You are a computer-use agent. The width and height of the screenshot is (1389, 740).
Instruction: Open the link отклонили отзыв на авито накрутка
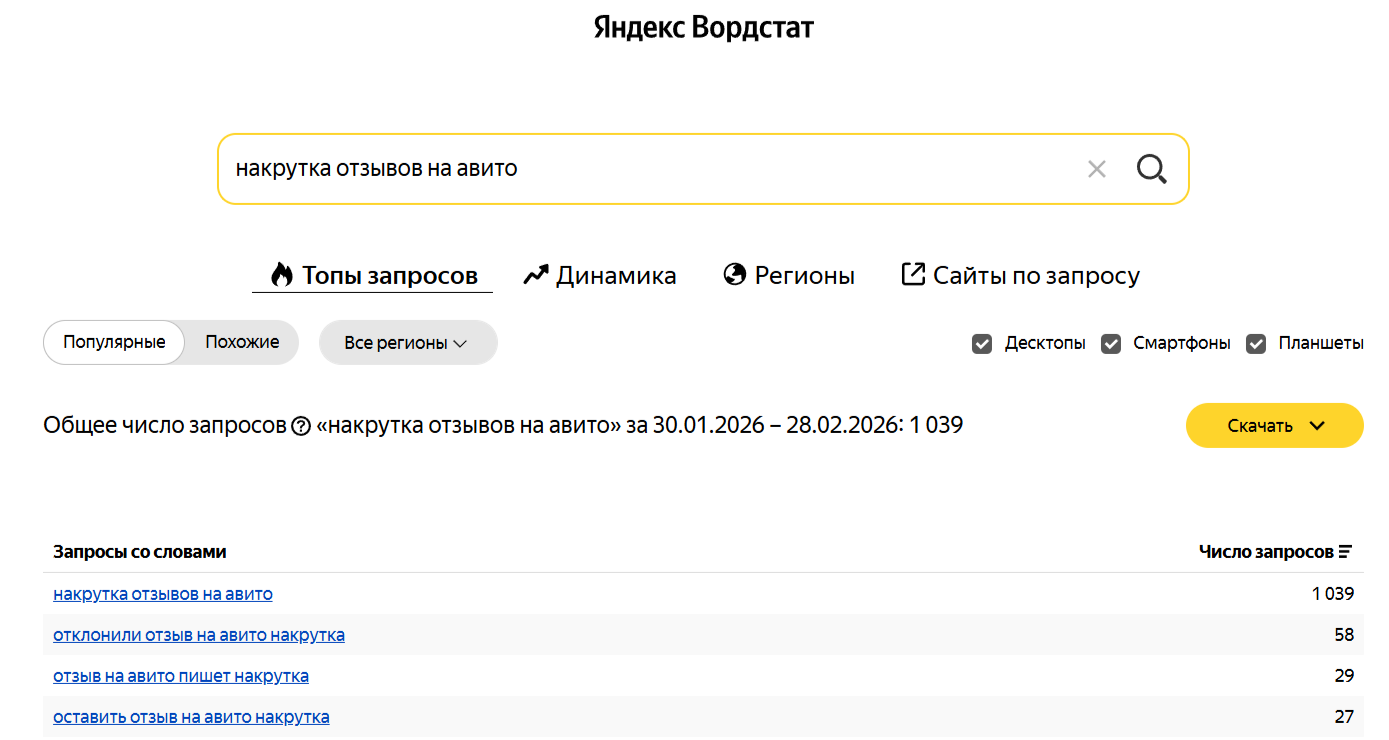point(198,634)
